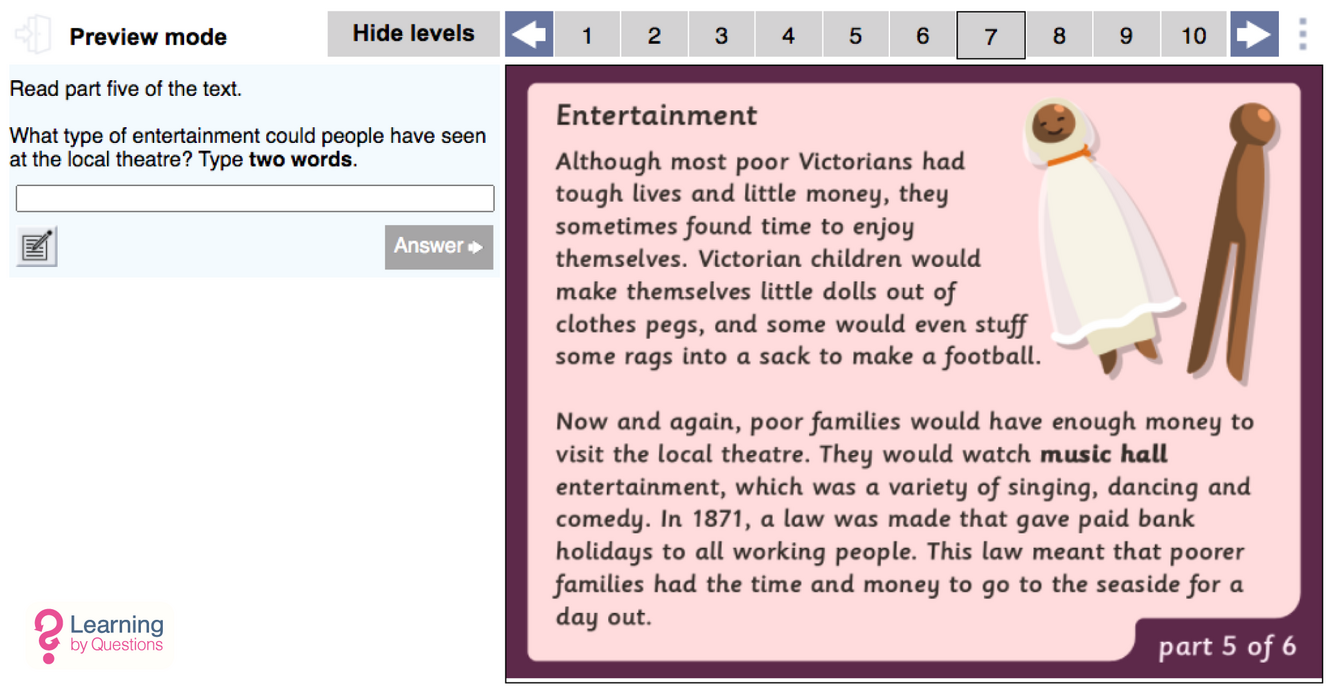Click the exit preview mode door icon
This screenshot has width=1334, height=690.
[33, 35]
